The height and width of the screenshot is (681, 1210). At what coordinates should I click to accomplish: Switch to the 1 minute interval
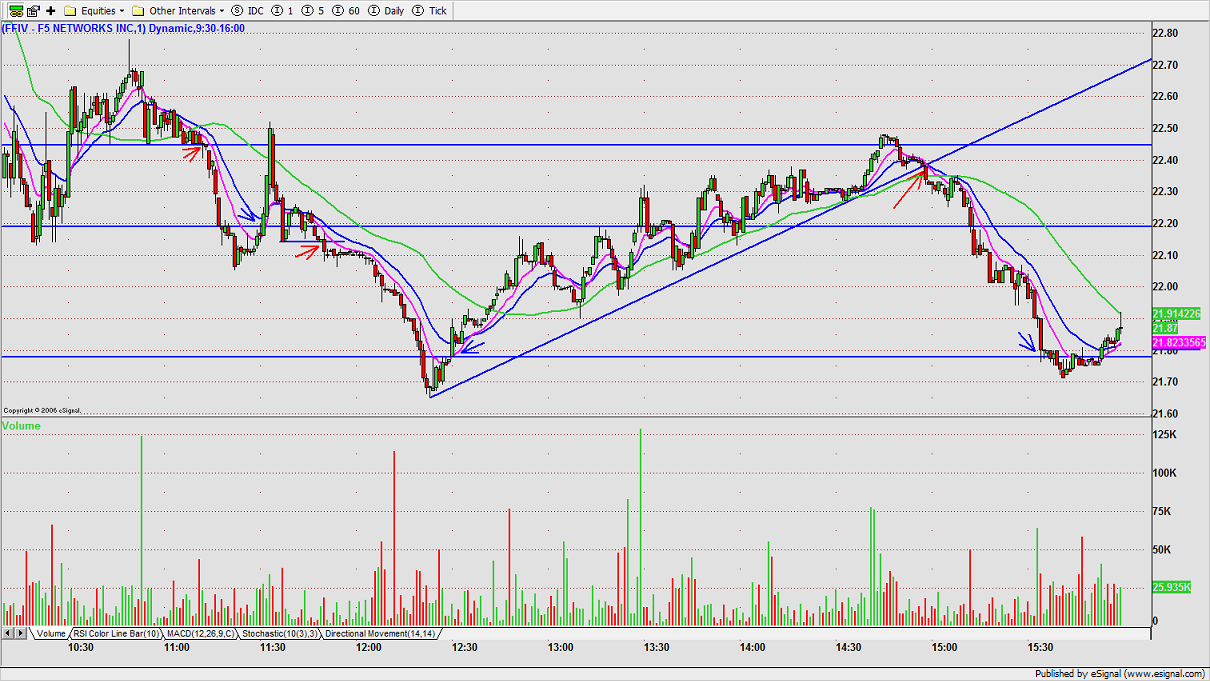pyautogui.click(x=283, y=11)
